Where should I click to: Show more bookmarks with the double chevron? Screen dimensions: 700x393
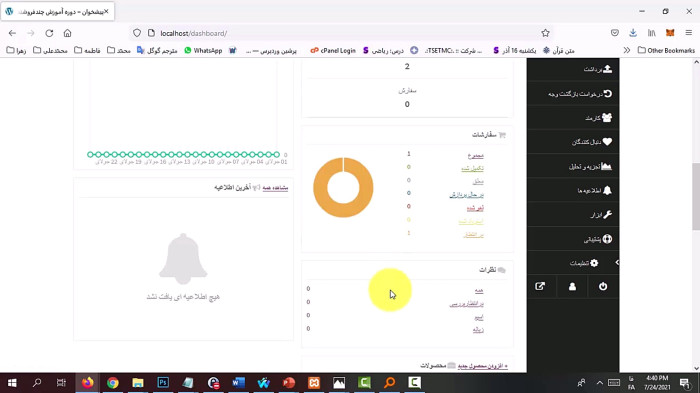tap(627, 50)
